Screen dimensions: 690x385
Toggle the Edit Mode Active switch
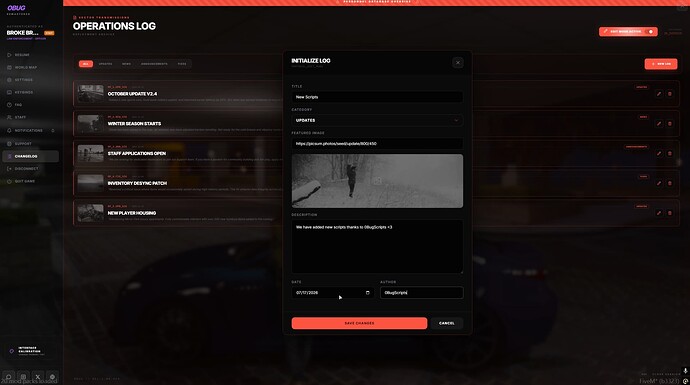[x=650, y=32]
